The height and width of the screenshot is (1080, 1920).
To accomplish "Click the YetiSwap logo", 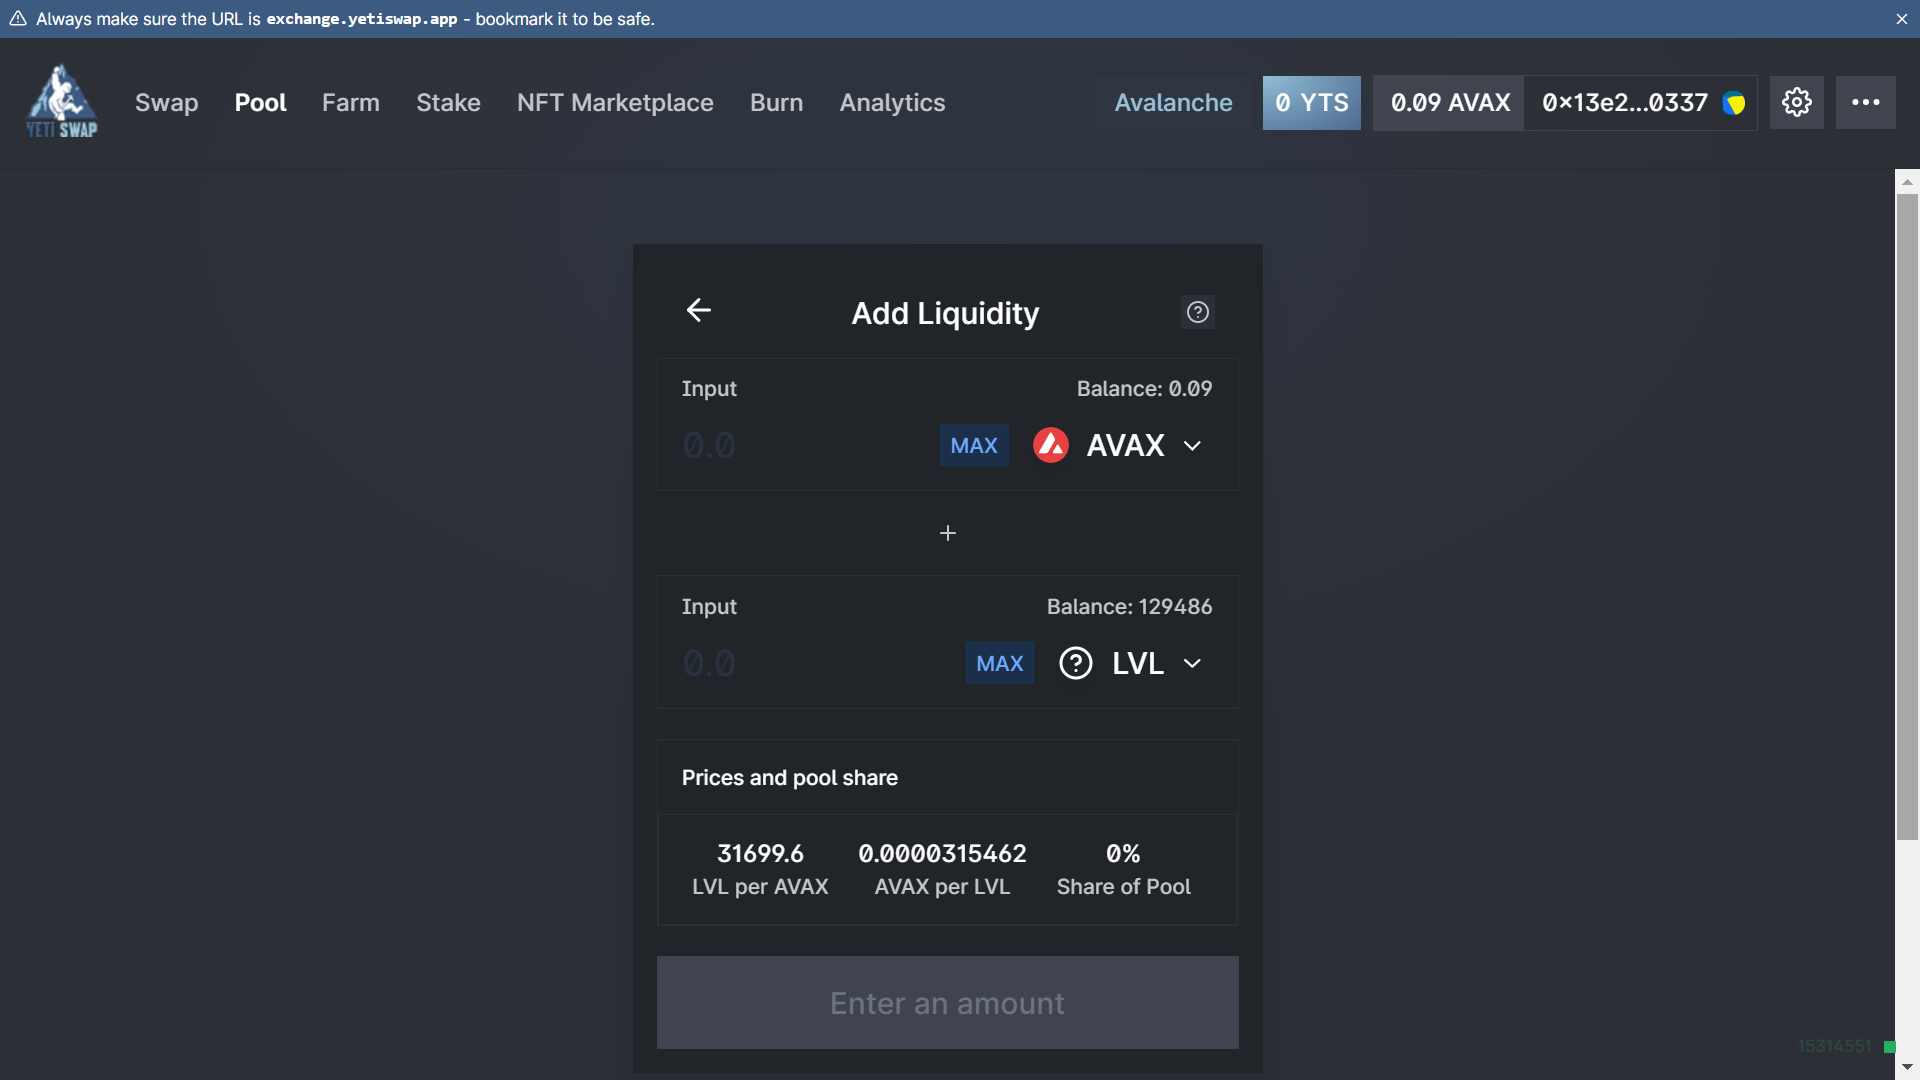I will (62, 101).
